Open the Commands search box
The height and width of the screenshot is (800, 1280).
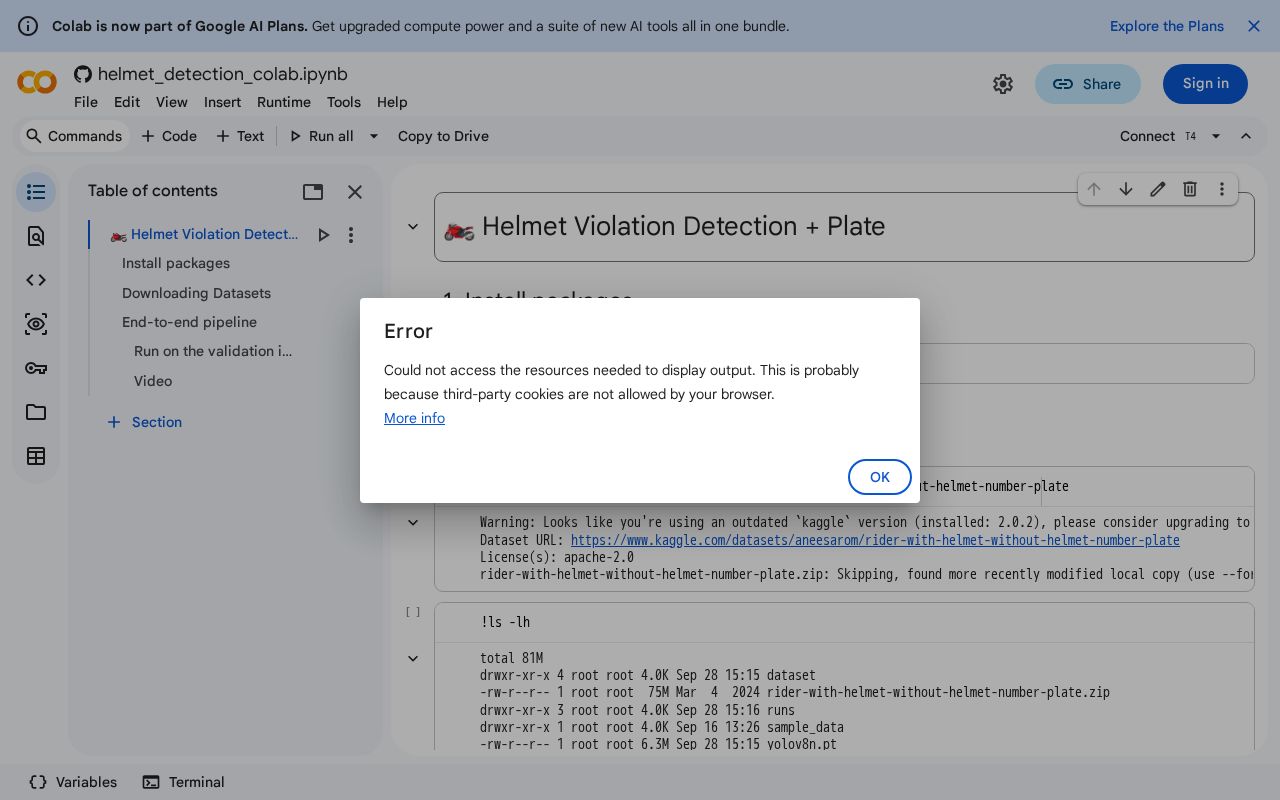tap(74, 136)
